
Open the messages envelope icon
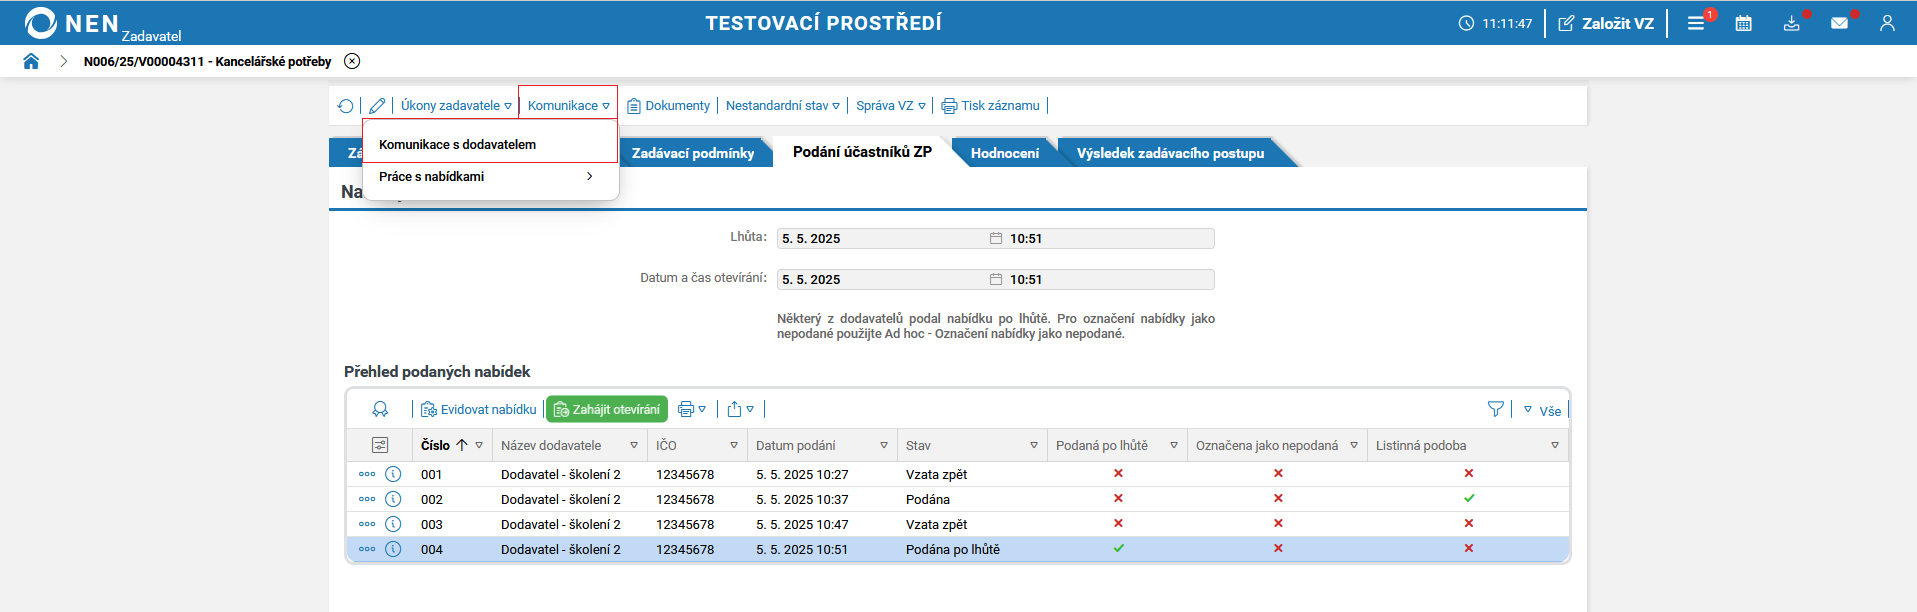(1839, 23)
